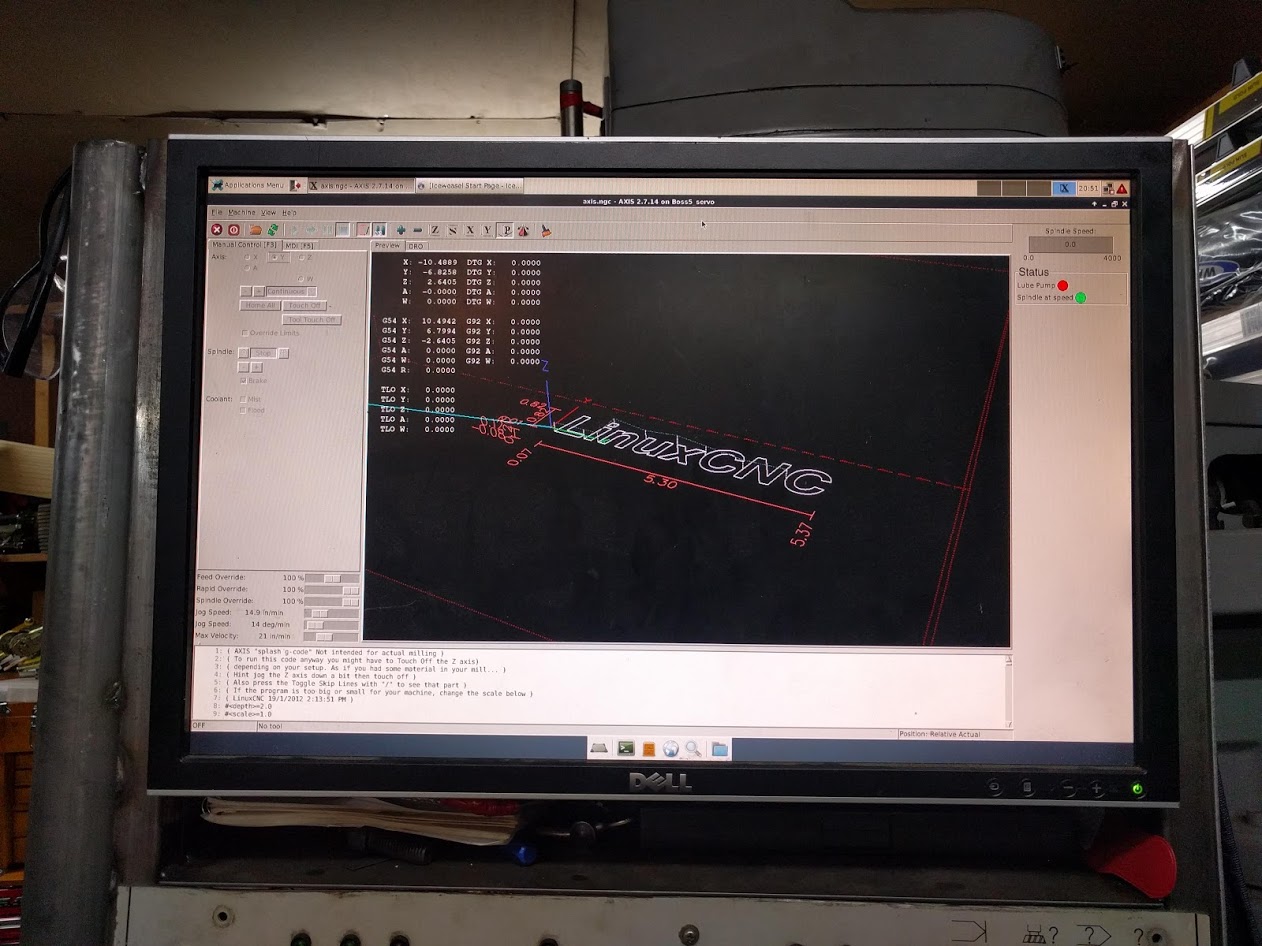1262x946 pixels.
Task: Switch to the MDI [F5] tab
Action: tap(300, 245)
